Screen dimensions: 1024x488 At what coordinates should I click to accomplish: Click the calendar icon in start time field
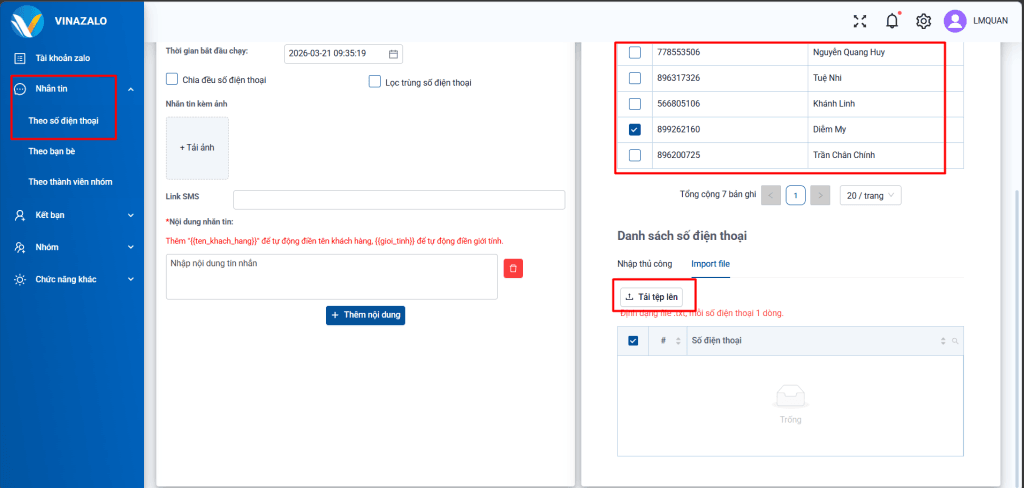point(393,54)
